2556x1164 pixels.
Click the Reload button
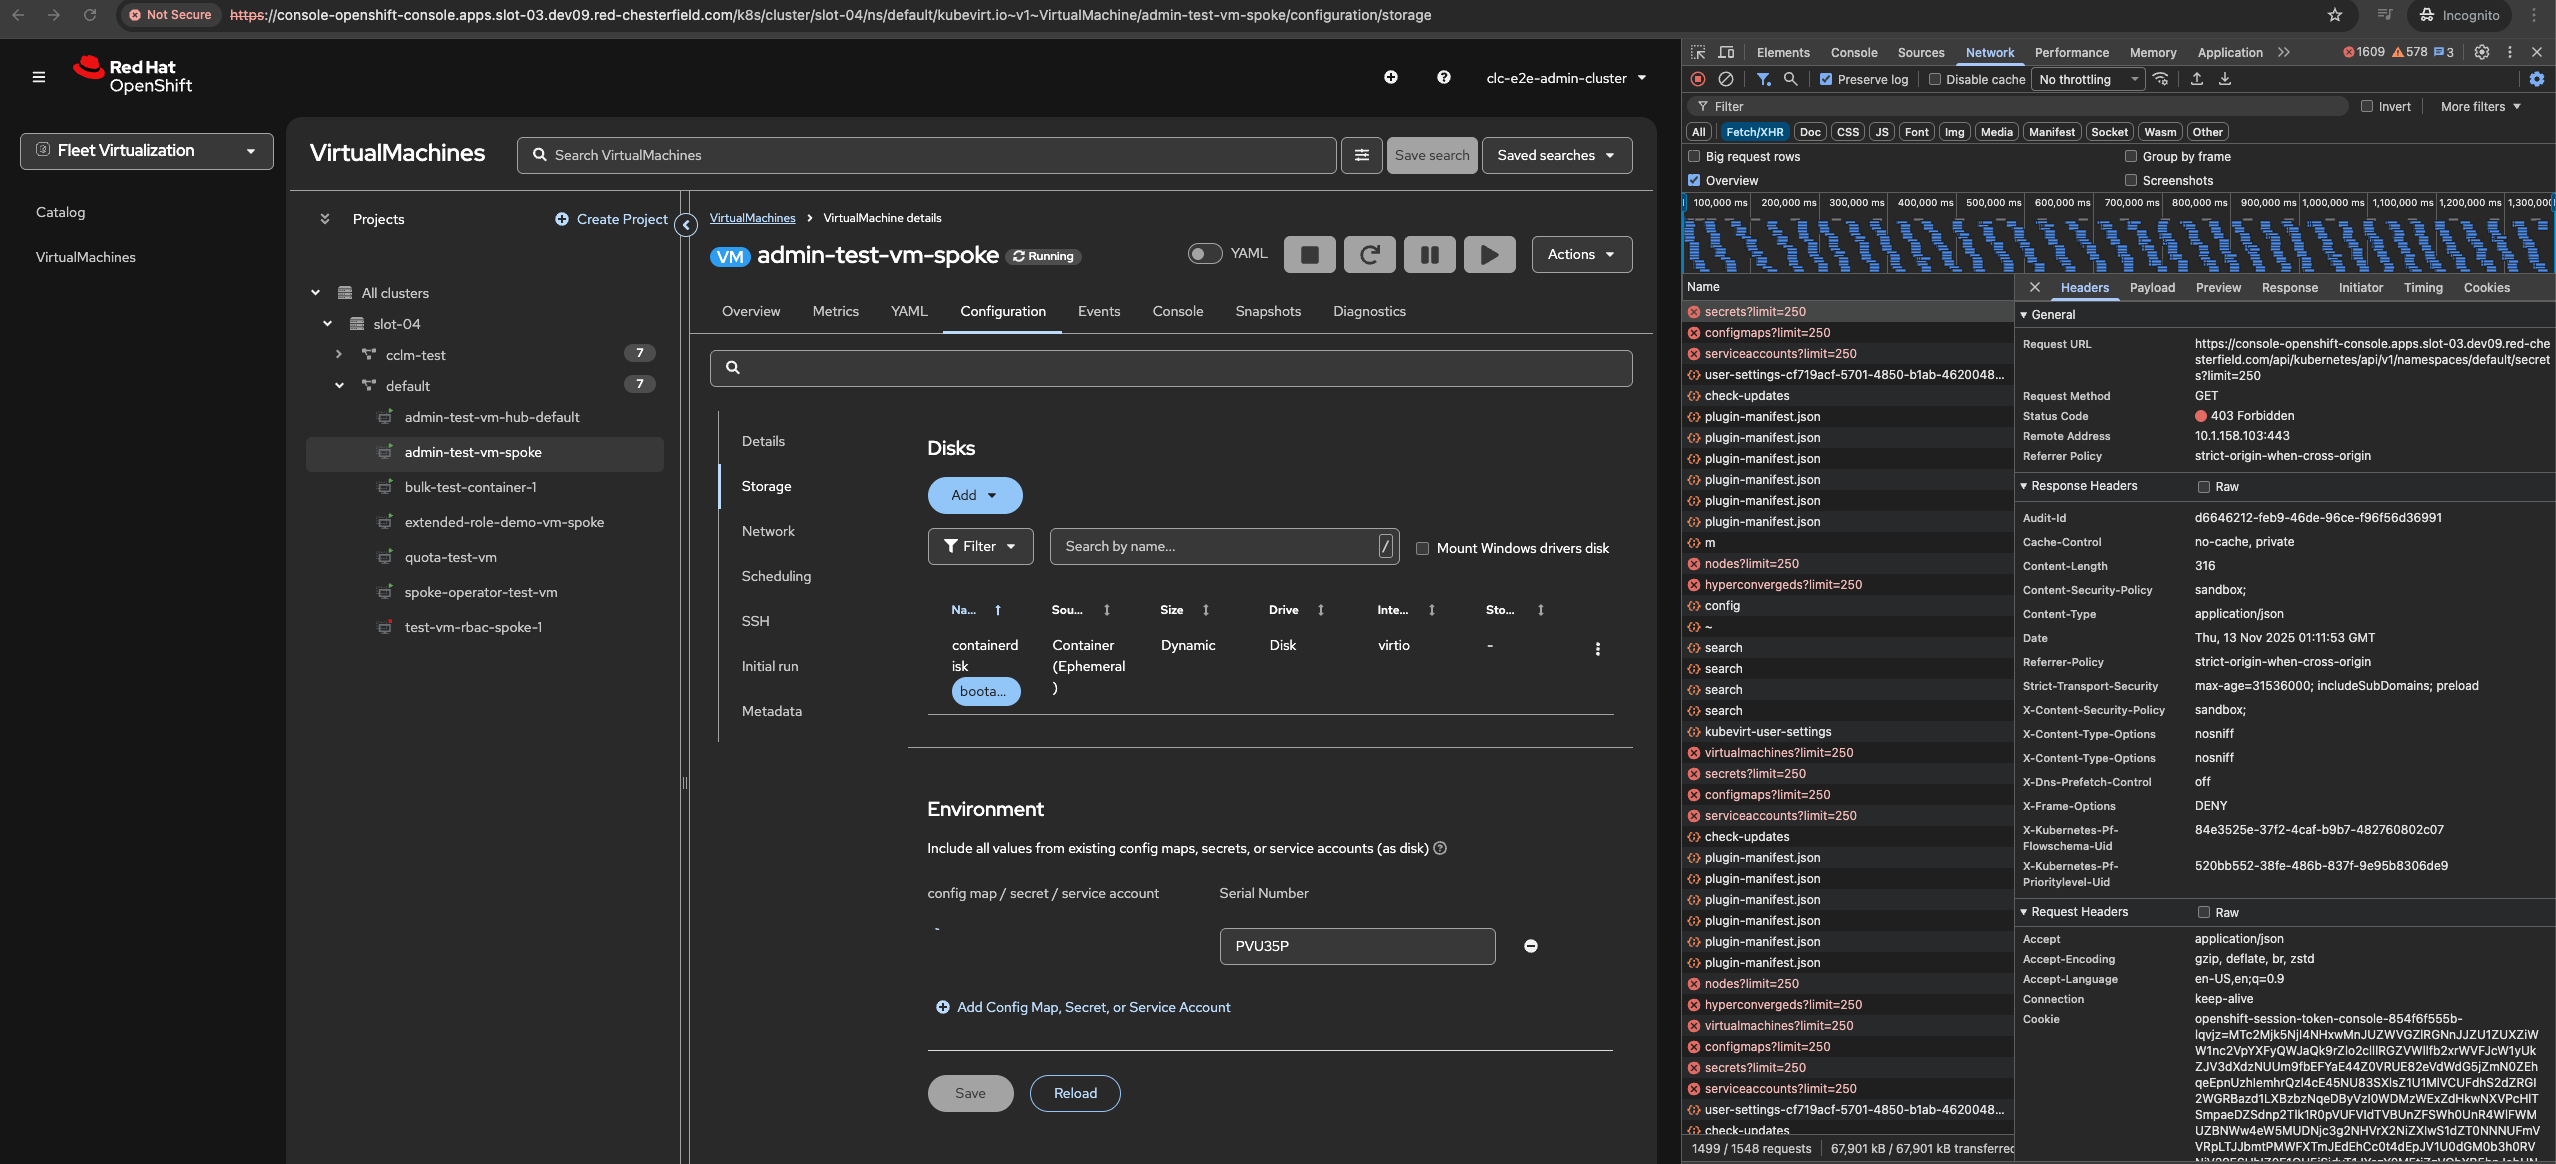pyautogui.click(x=1074, y=1093)
